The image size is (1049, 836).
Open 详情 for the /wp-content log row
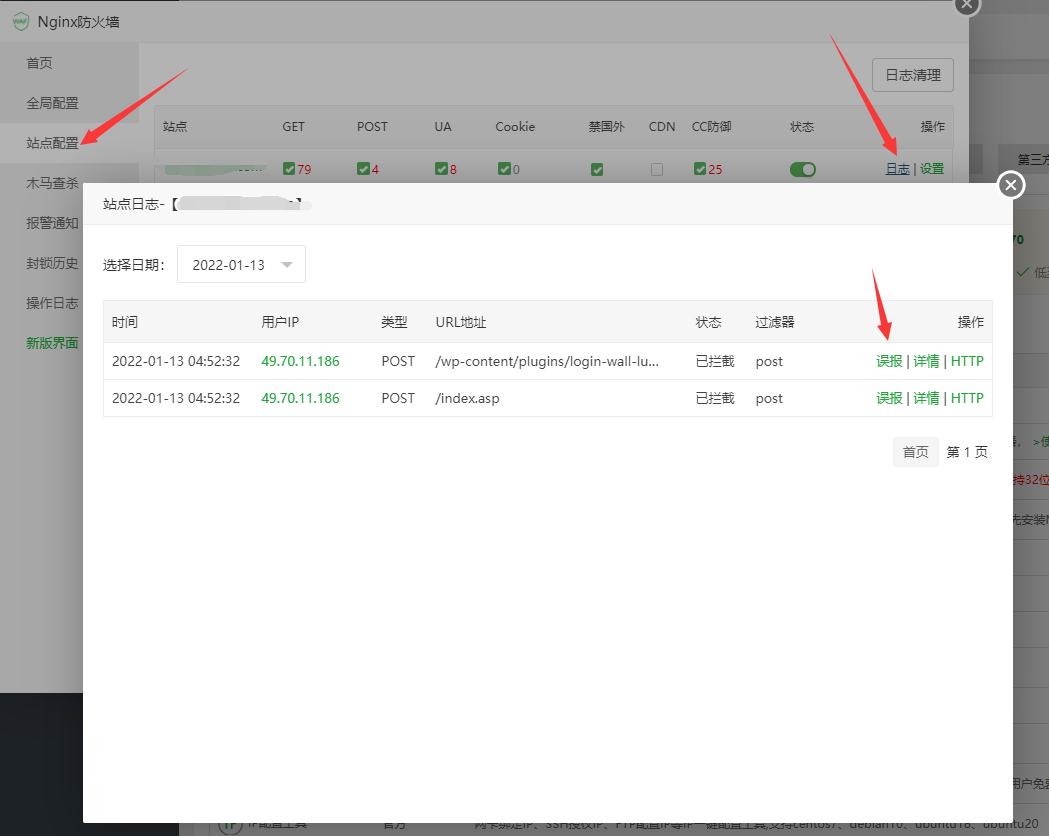[x=927, y=361]
